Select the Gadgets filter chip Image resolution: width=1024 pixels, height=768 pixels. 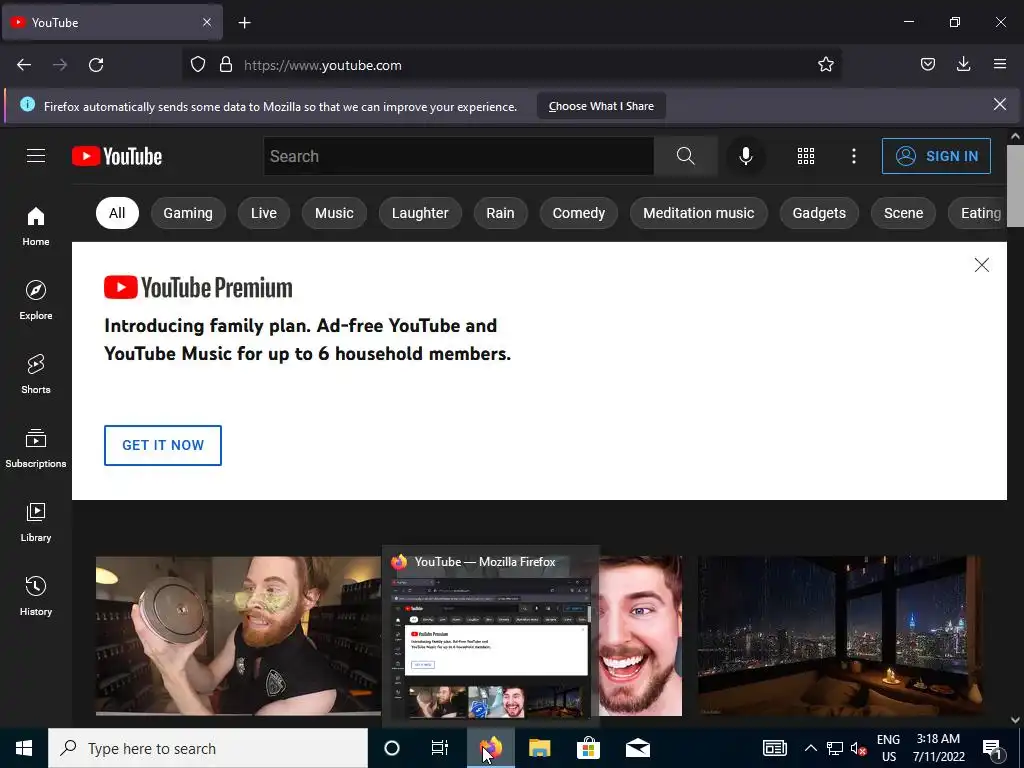click(819, 213)
